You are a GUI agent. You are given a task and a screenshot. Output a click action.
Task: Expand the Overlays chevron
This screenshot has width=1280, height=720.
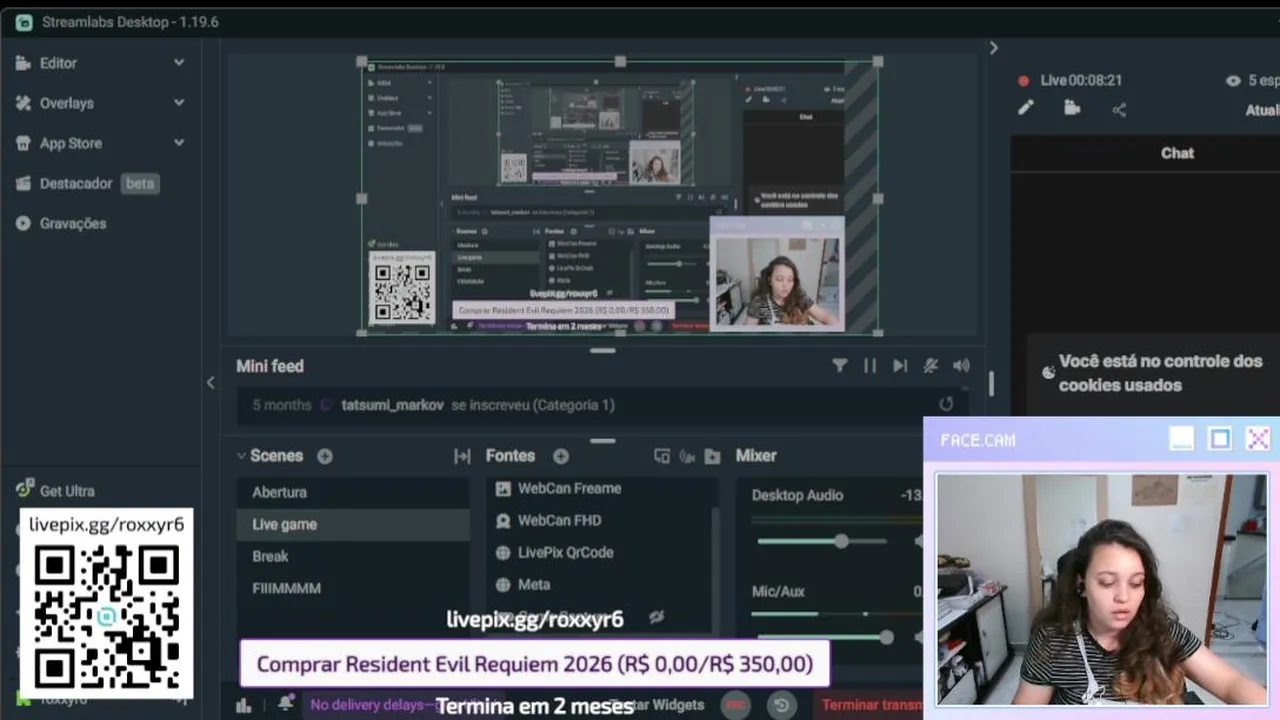[x=179, y=102]
